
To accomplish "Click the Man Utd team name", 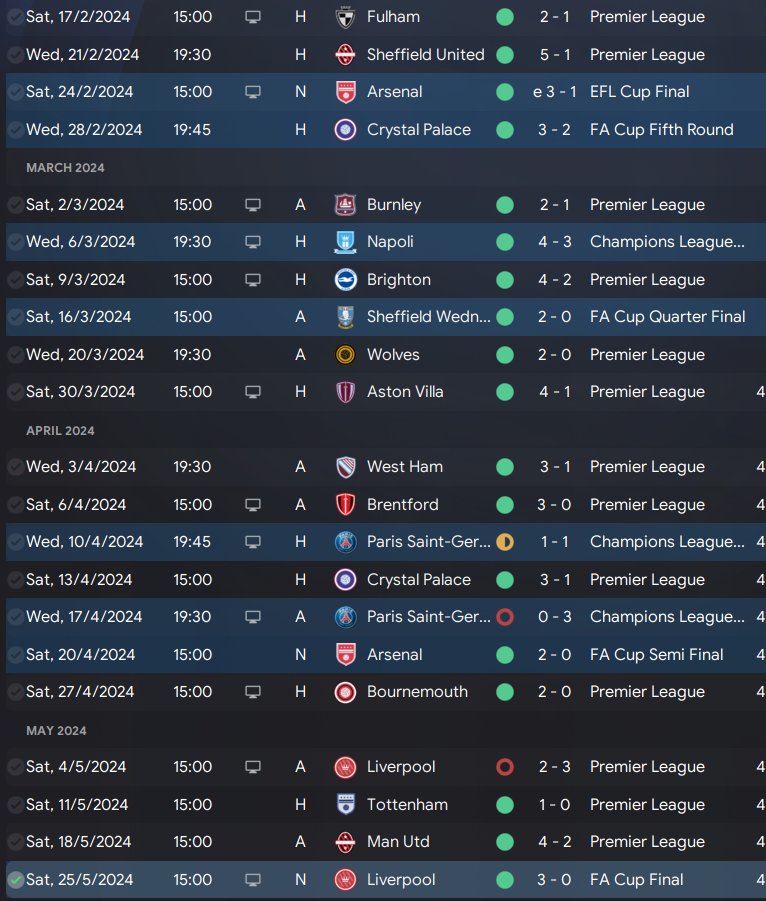I will tap(398, 842).
